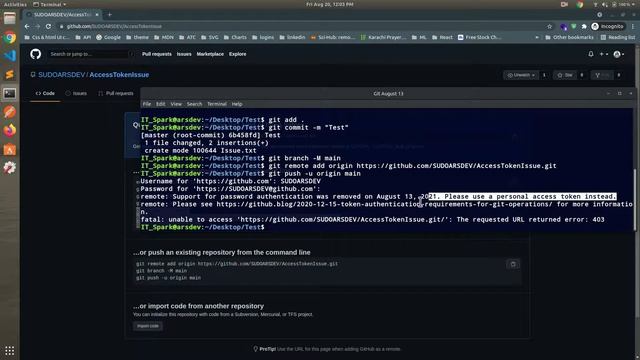Expand the hidden bookmarks overflow chevron
The image size is (640, 360).
[536, 37]
